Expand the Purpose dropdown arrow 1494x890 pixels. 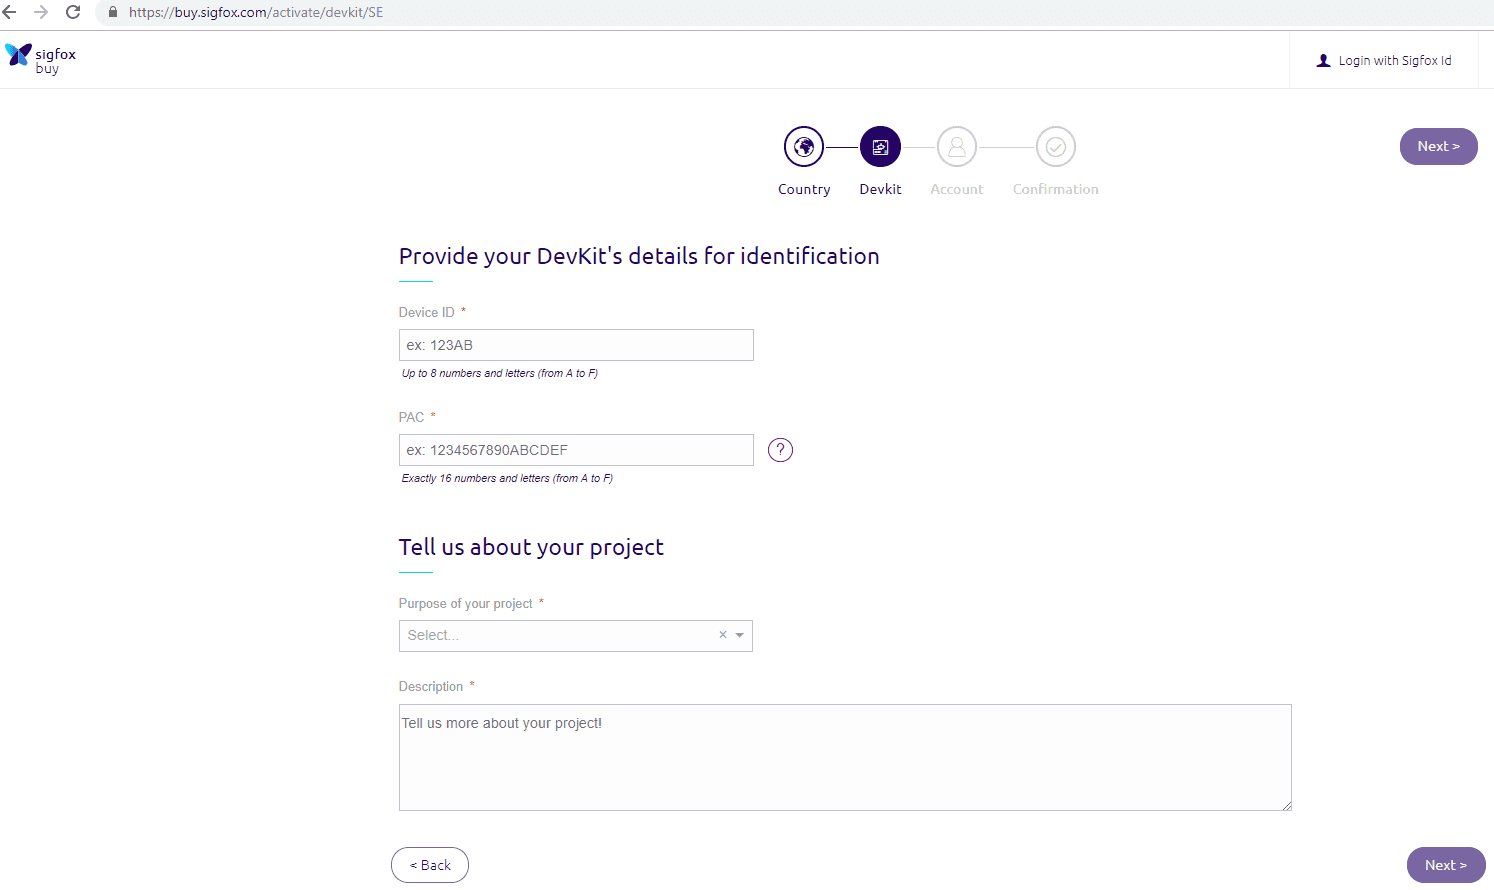point(740,635)
